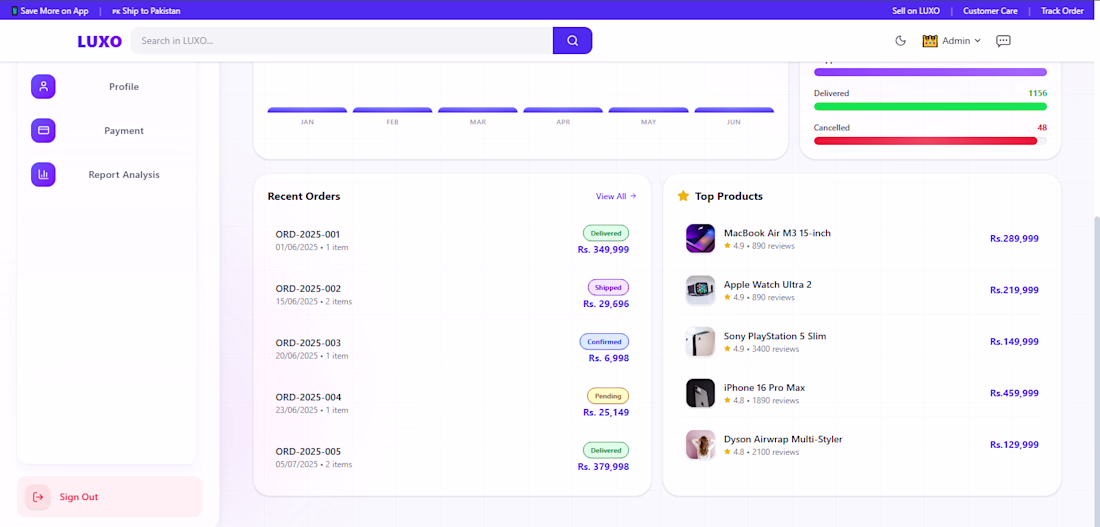Open View All recent orders
This screenshot has width=1100, height=527.
pos(616,196)
